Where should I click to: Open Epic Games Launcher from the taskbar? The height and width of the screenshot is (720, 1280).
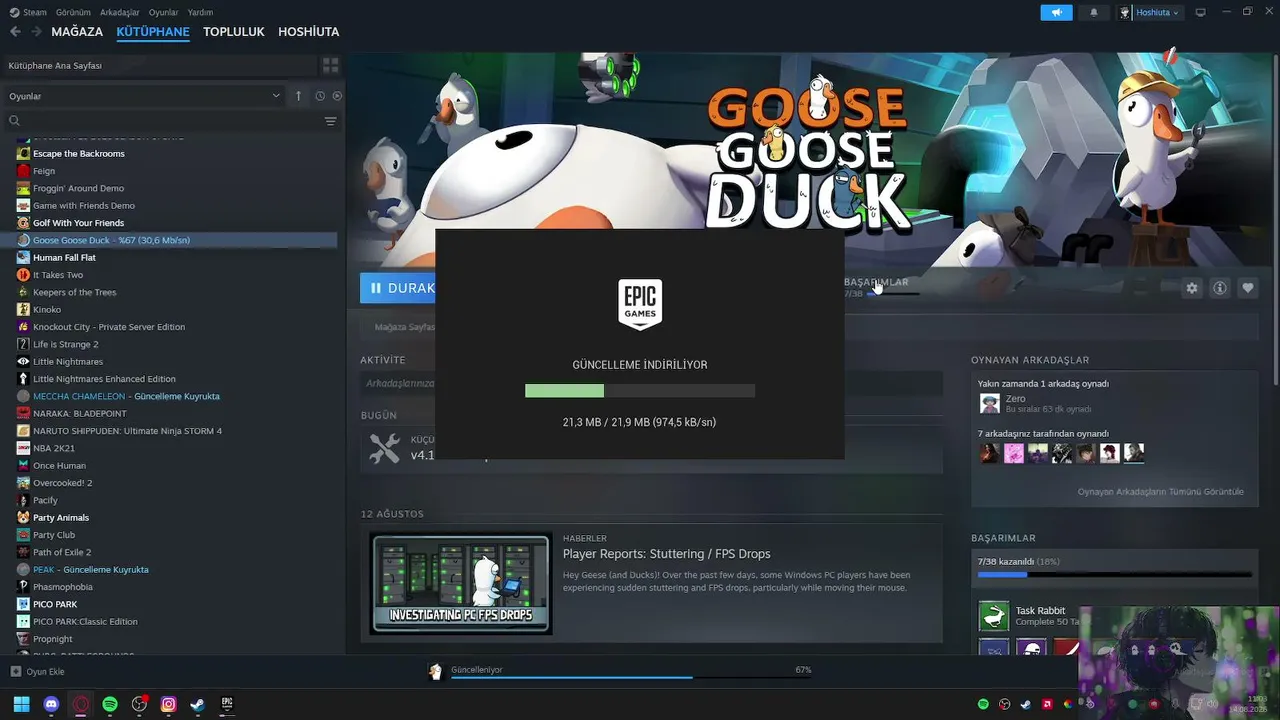227,704
